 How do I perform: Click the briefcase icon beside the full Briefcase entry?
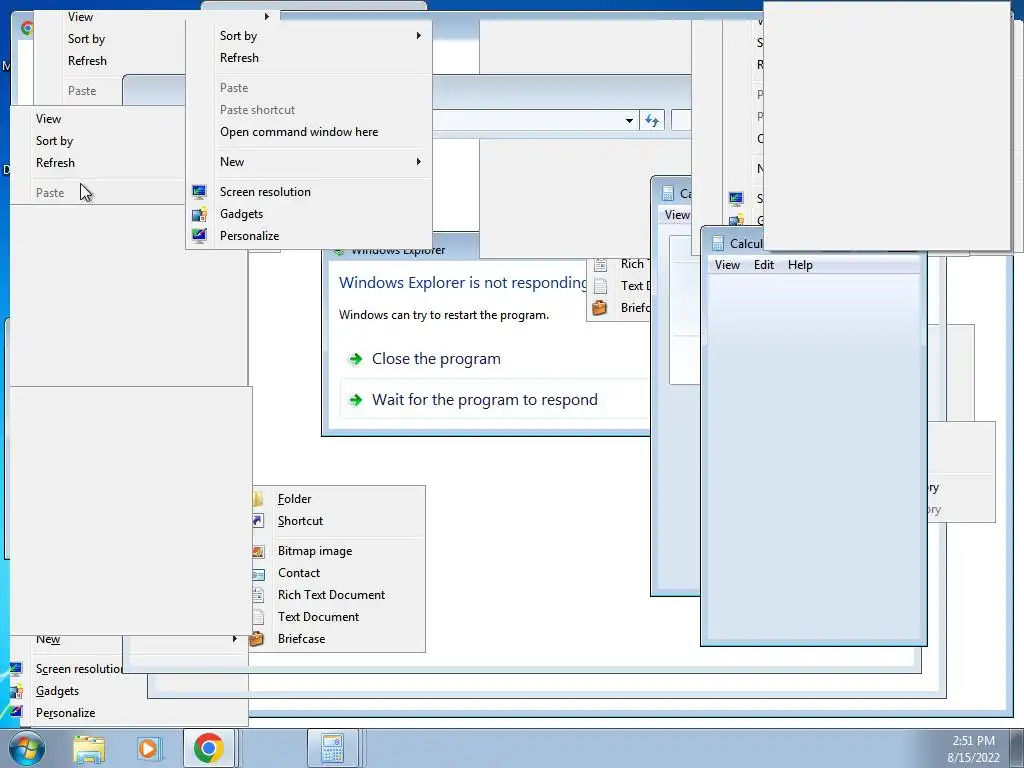257,639
